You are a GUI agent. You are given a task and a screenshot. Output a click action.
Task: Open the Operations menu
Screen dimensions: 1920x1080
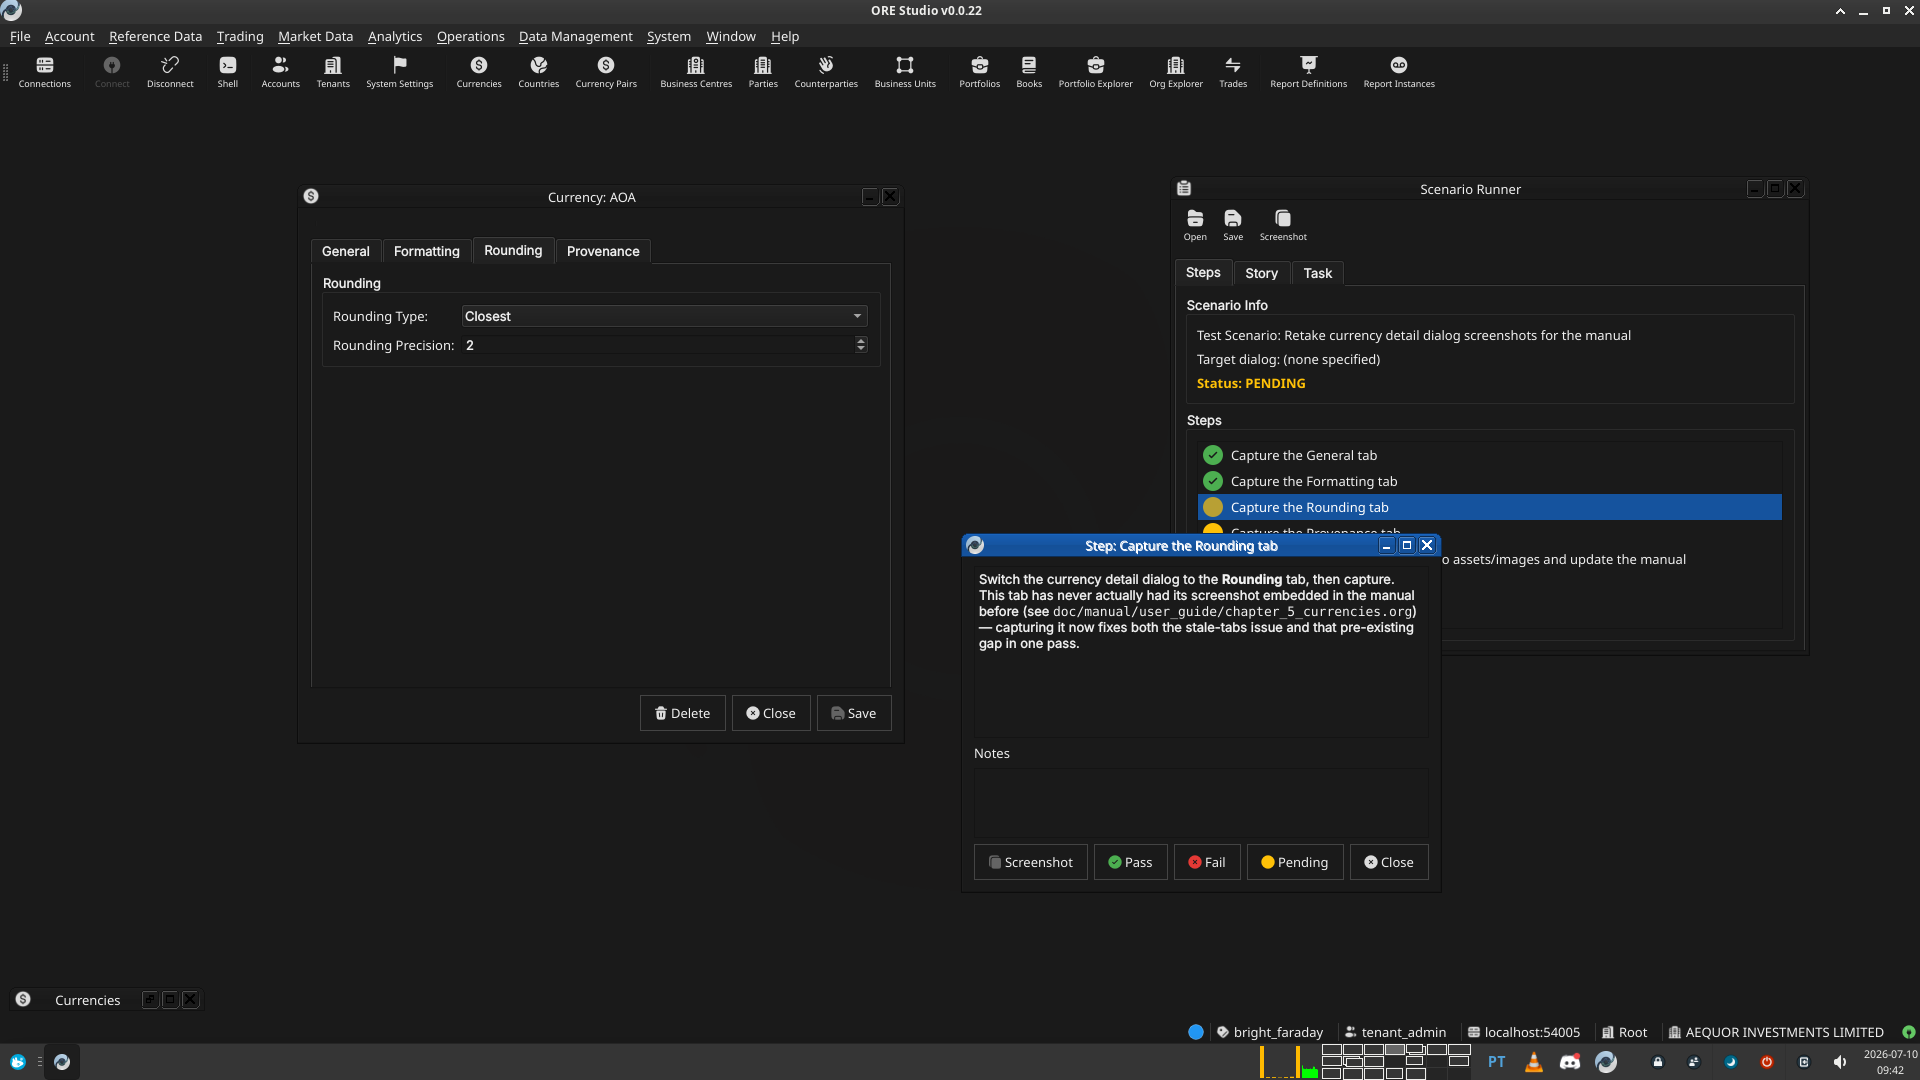470,36
